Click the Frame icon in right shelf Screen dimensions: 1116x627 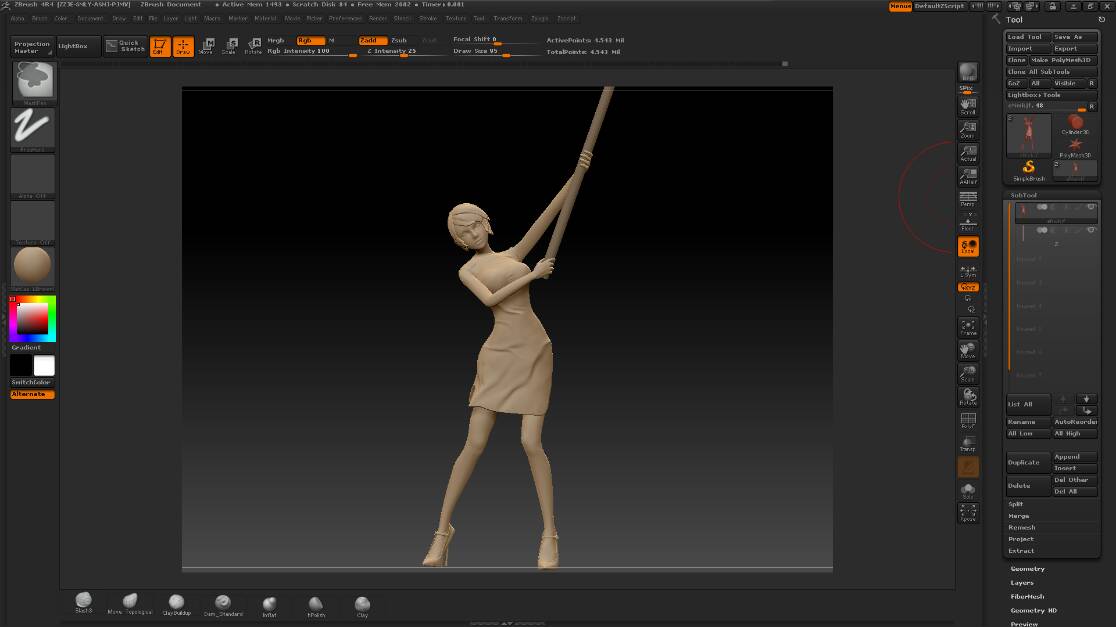tap(967, 327)
